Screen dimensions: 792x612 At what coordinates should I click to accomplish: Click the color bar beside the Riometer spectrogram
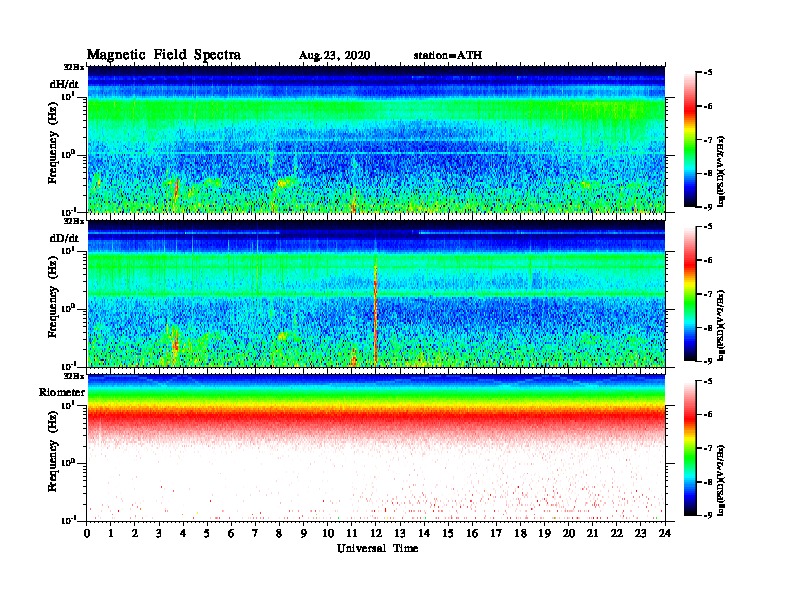click(x=689, y=448)
